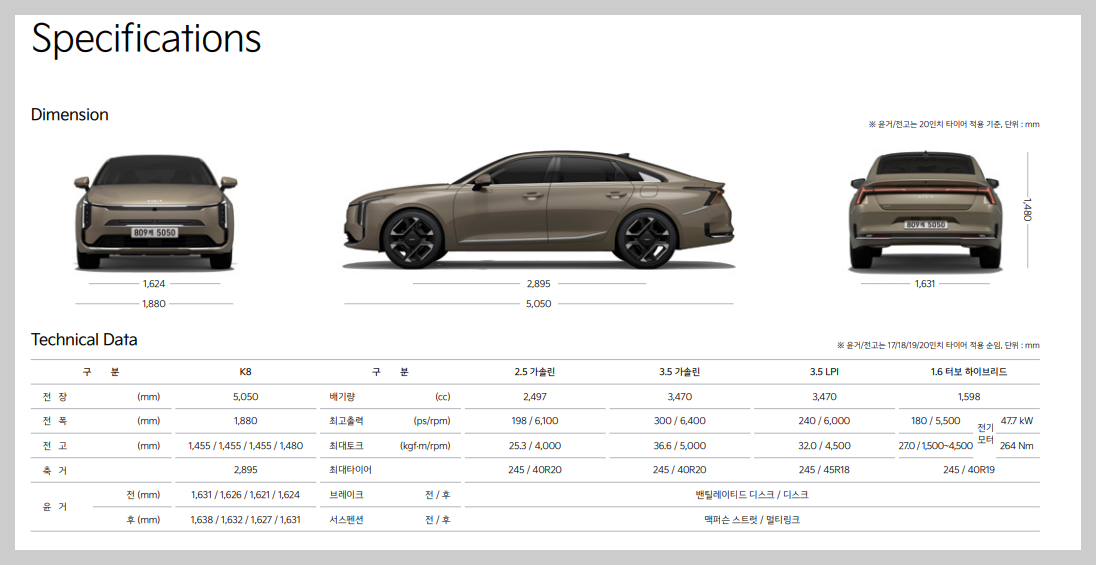
Task: Click the 2,497 displacement value
Action: [535, 396]
